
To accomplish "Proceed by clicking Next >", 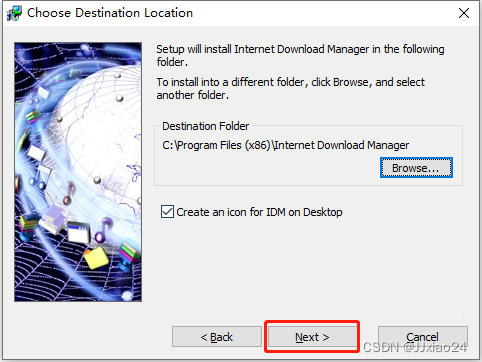I will 312,337.
